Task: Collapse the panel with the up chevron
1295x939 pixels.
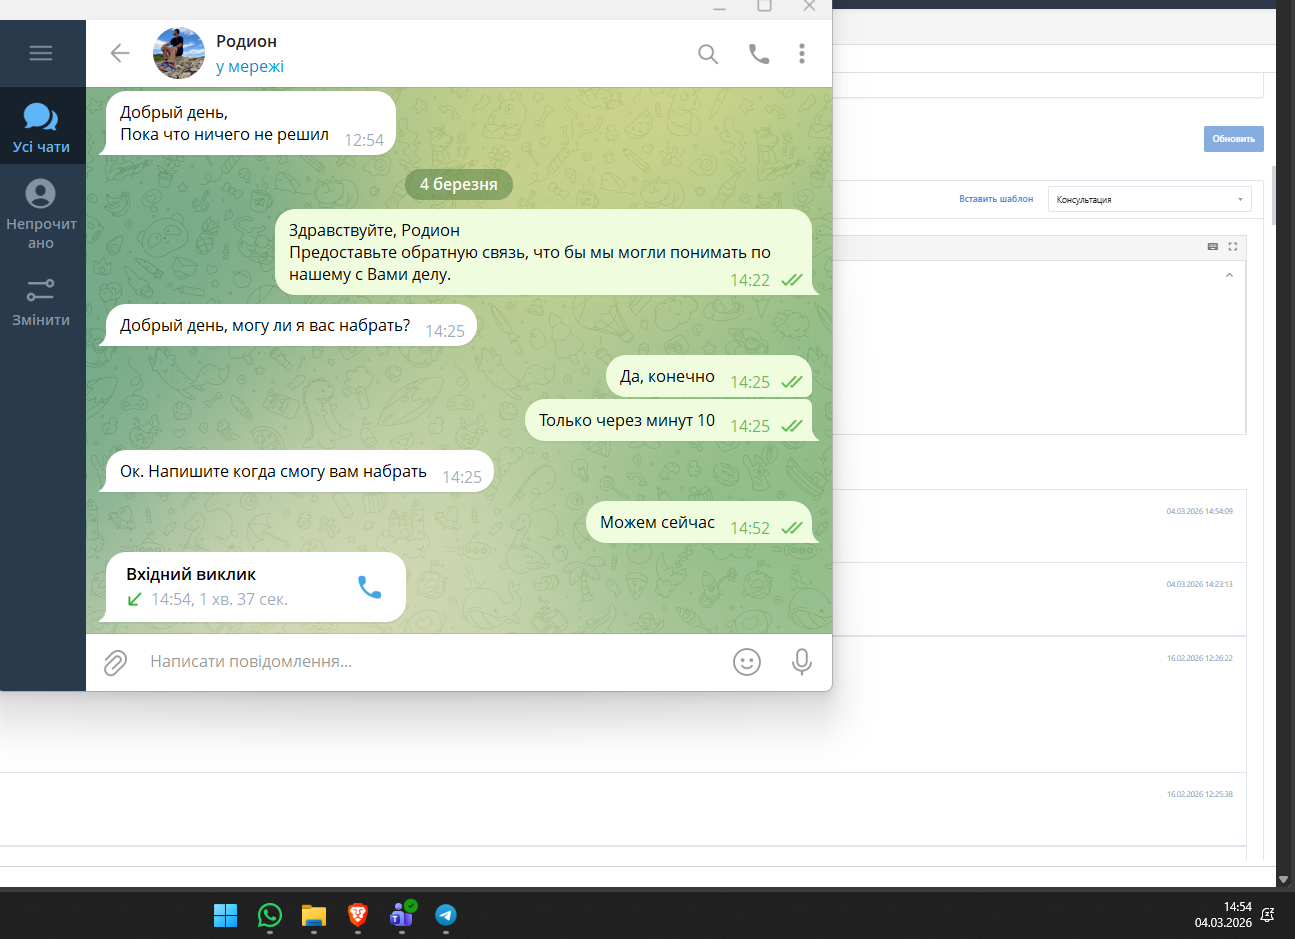Action: [x=1229, y=275]
